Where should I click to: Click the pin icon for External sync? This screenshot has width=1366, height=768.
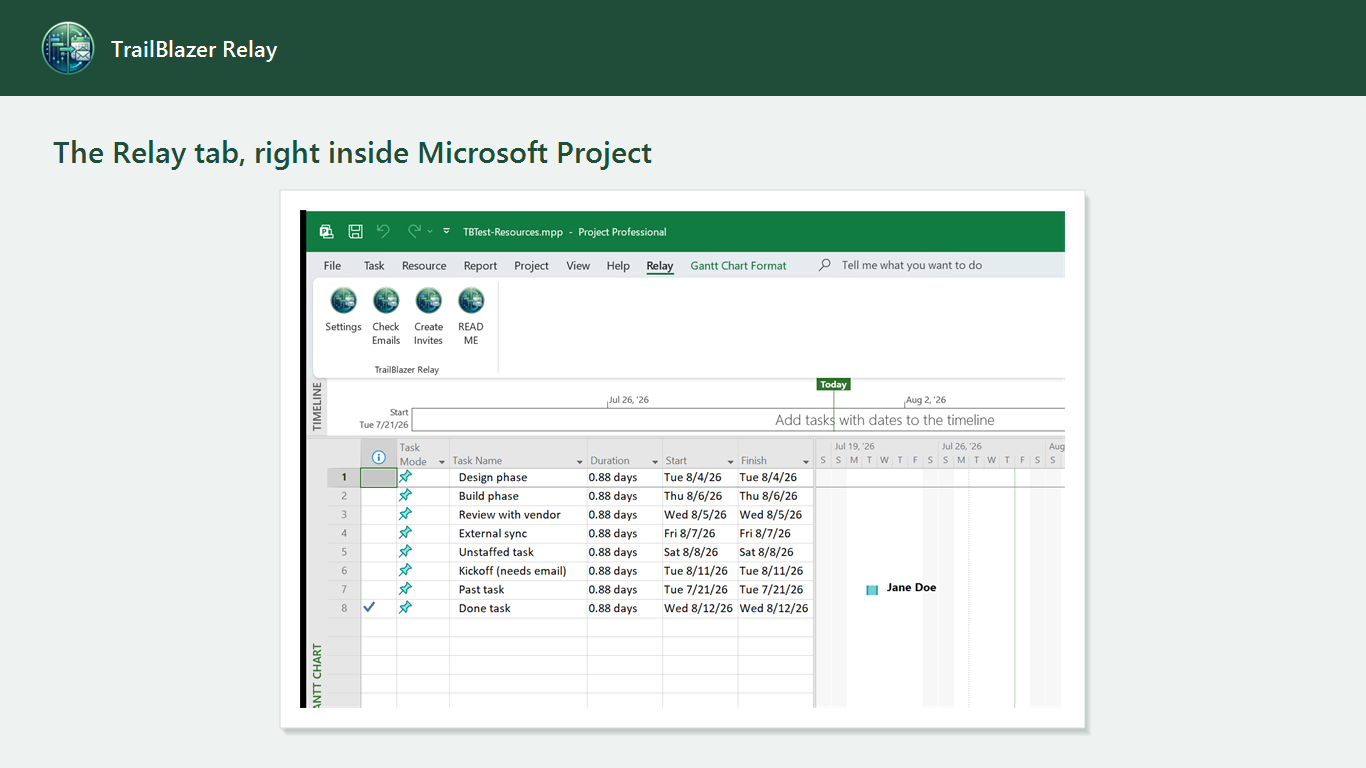(x=405, y=533)
